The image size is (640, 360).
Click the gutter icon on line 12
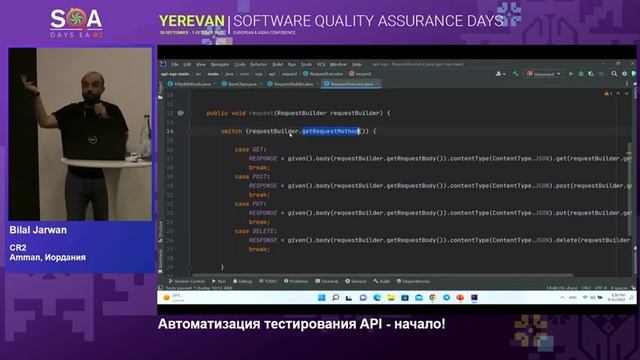point(180,113)
